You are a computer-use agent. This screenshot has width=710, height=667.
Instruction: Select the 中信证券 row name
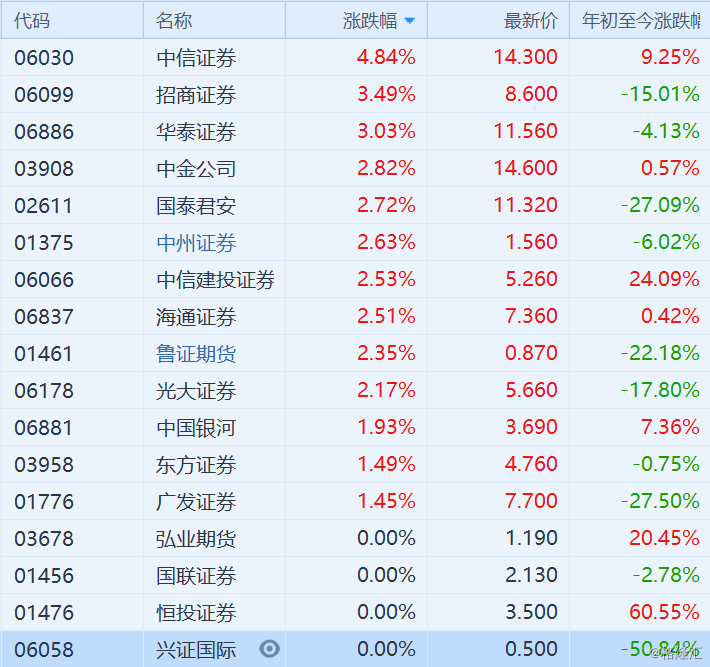coord(196,58)
